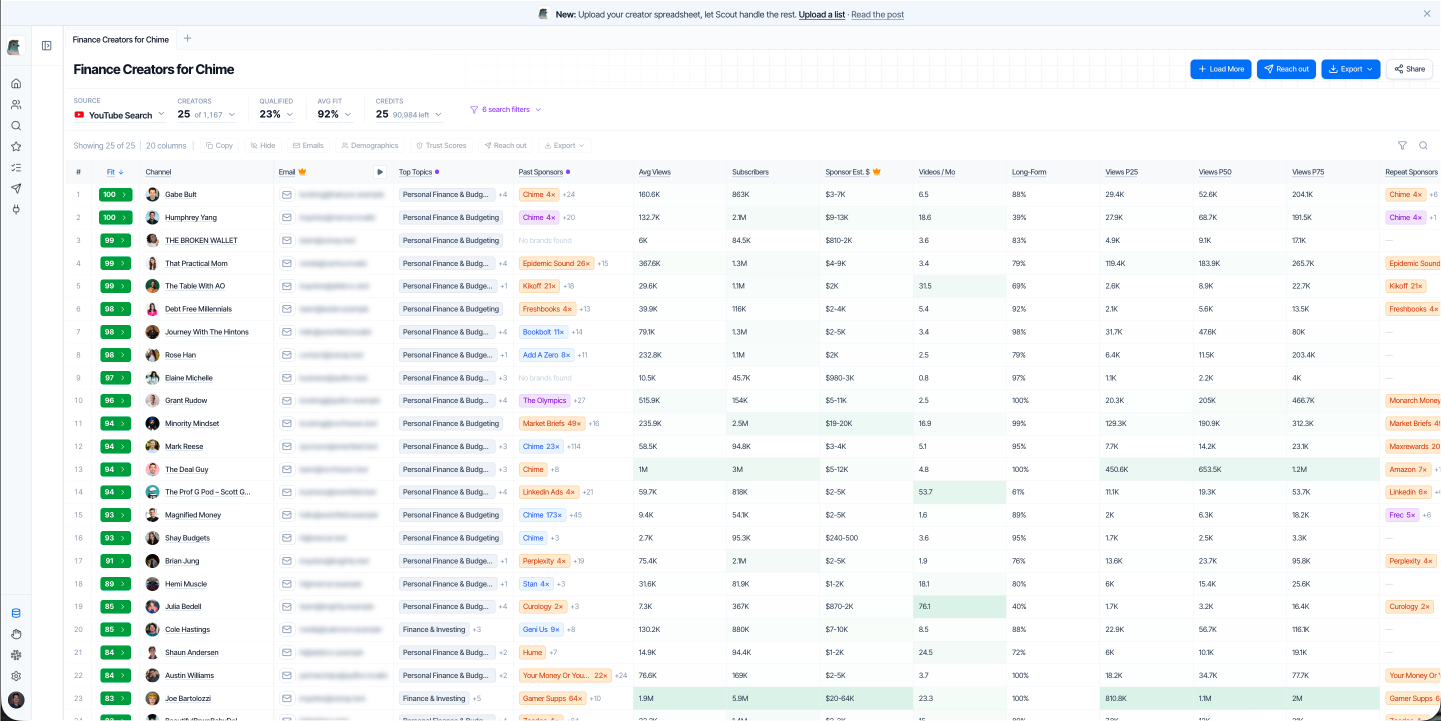Image resolution: width=1441 pixels, height=721 pixels.
Task: Click The Olympics sponsor tag
Action: (x=544, y=400)
